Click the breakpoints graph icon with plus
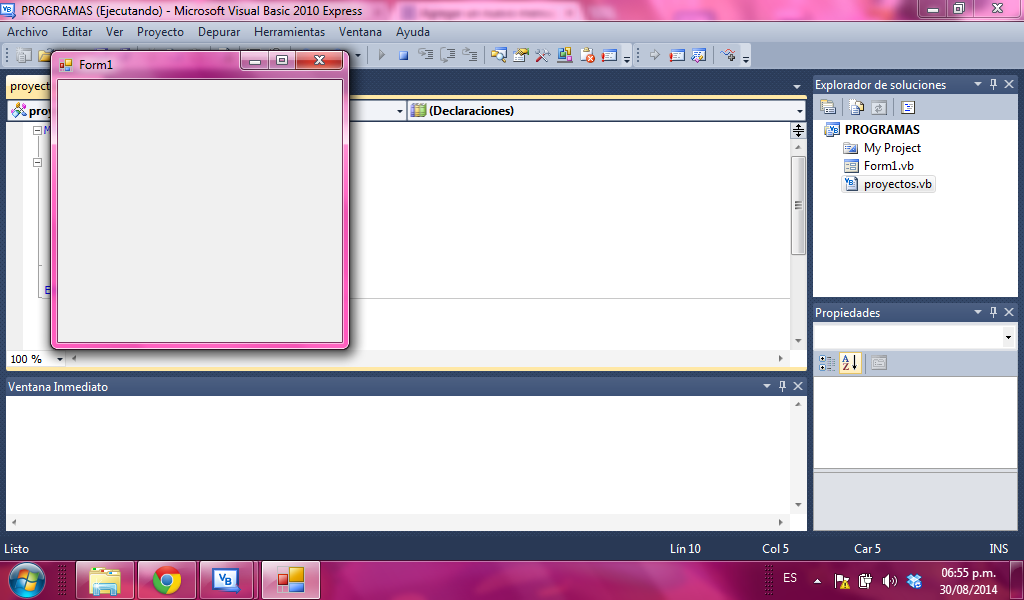Image resolution: width=1024 pixels, height=600 pixels. tap(728, 55)
